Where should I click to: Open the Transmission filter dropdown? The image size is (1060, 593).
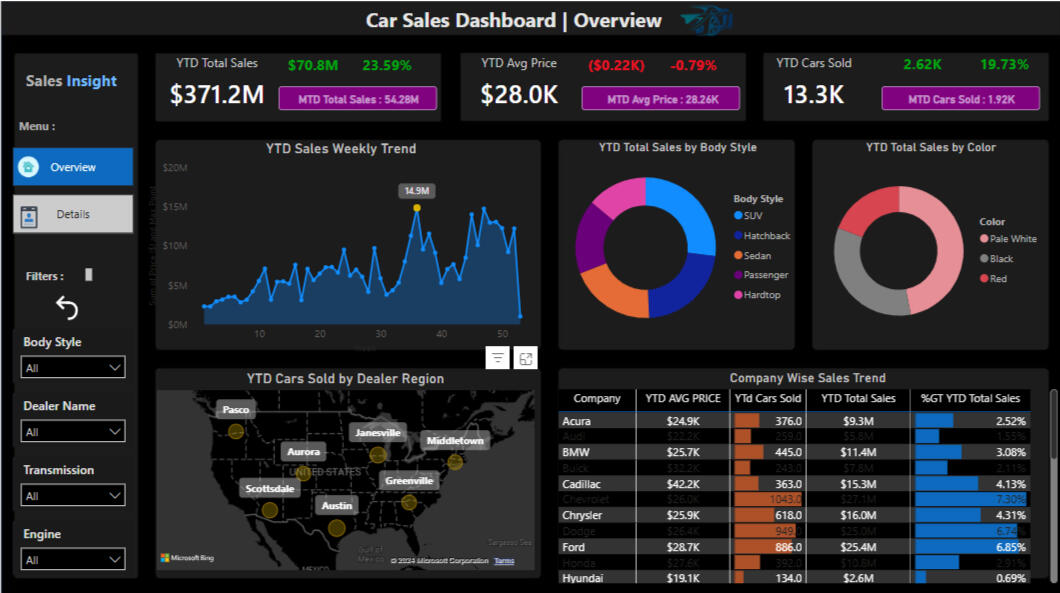(x=73, y=496)
